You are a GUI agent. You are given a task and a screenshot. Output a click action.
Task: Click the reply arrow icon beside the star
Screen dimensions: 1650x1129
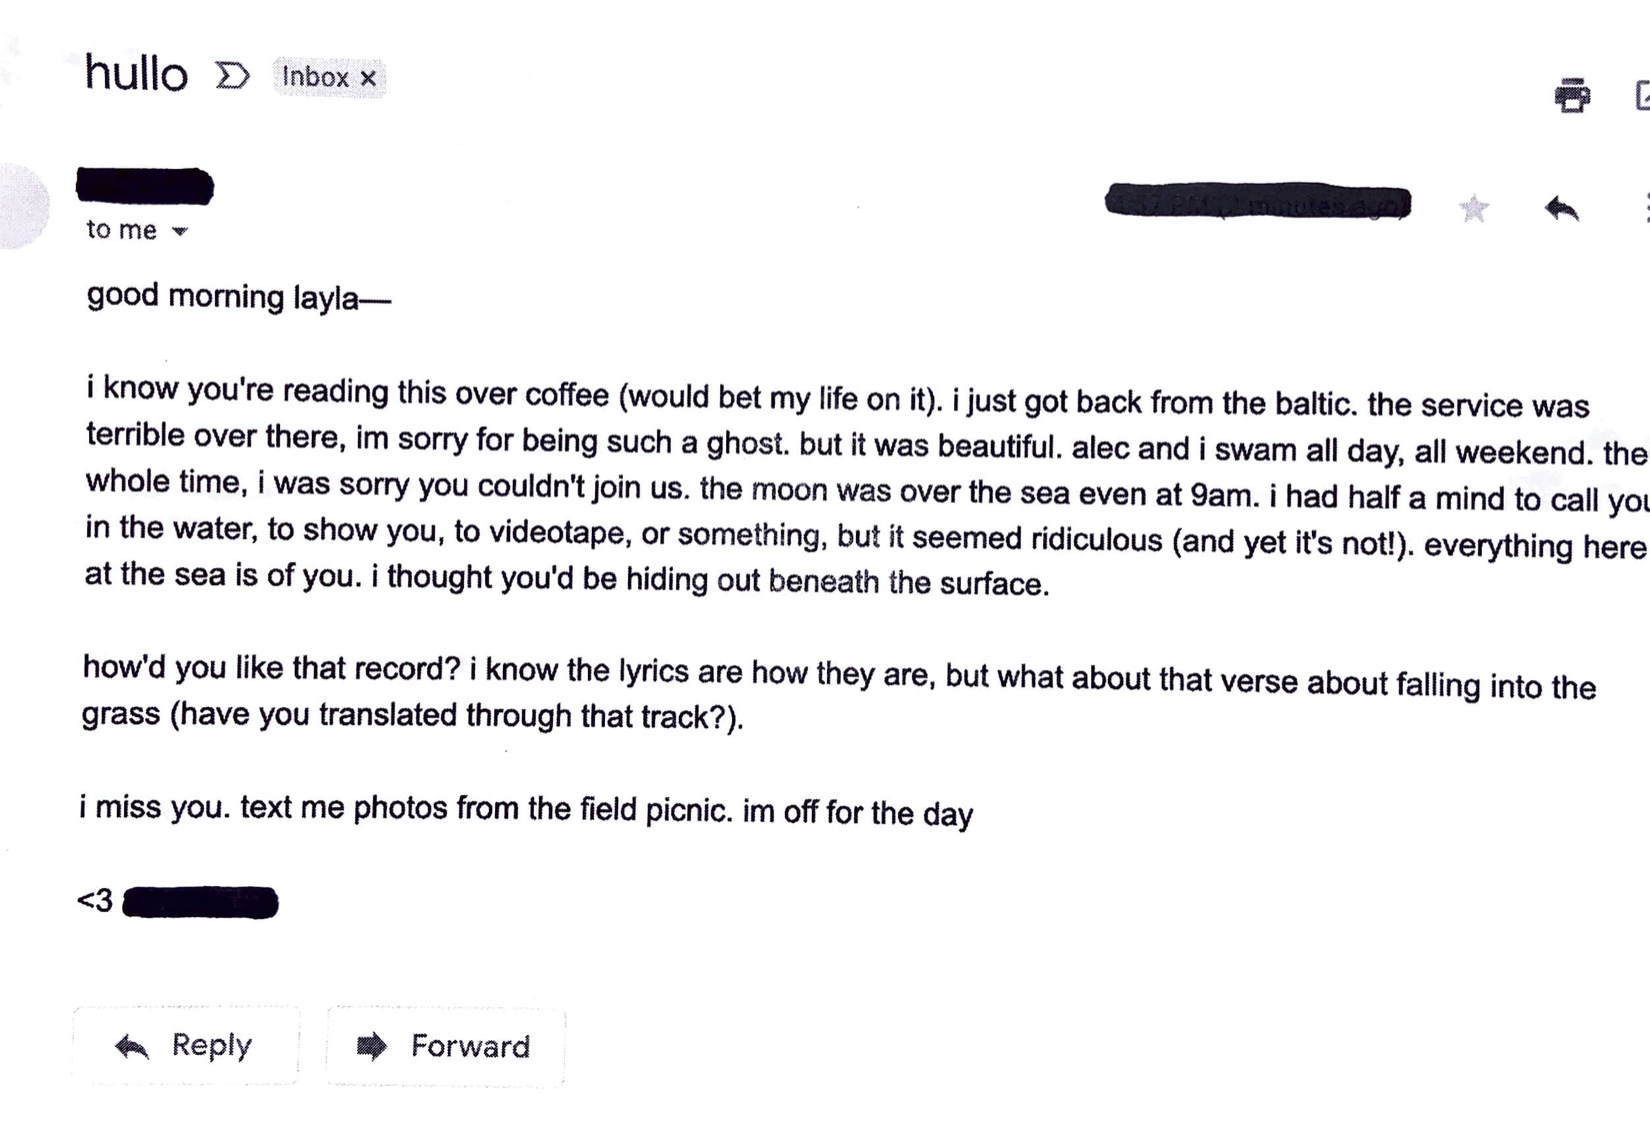[1561, 208]
